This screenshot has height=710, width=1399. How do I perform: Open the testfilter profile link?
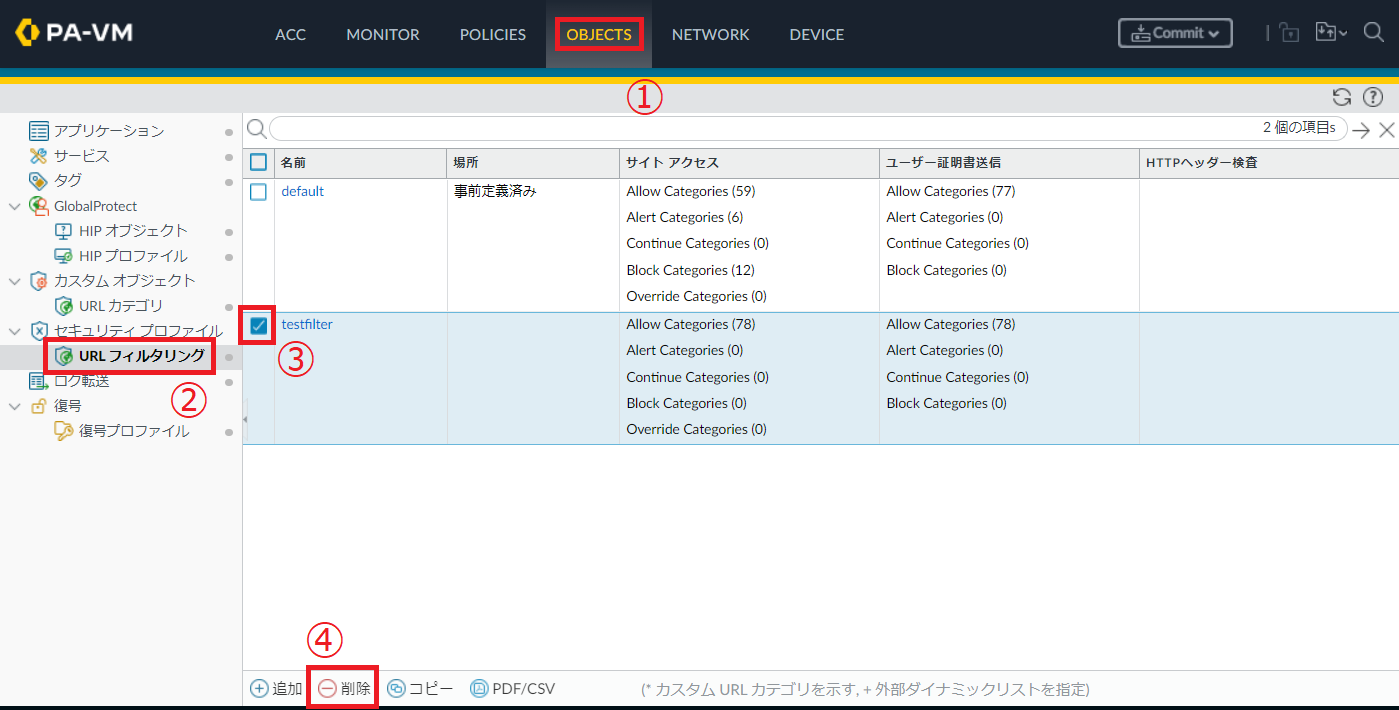point(307,324)
